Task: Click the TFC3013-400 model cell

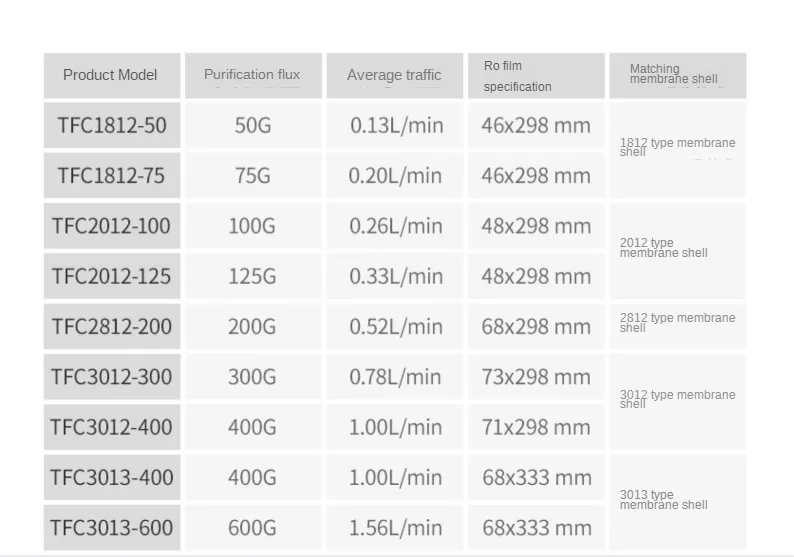Action: click(x=112, y=477)
